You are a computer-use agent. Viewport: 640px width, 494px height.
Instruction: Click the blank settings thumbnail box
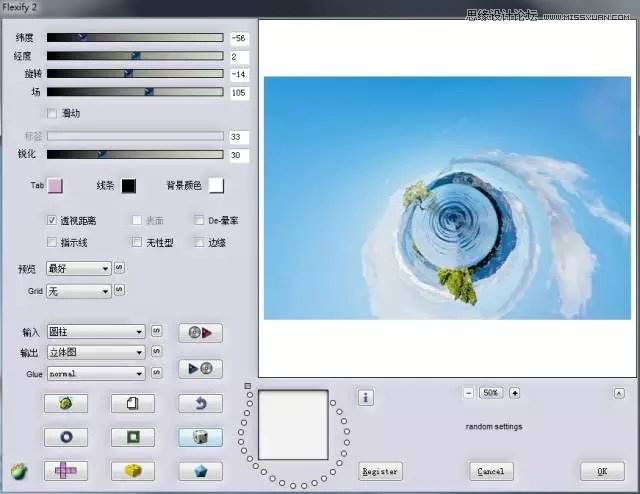pos(293,425)
